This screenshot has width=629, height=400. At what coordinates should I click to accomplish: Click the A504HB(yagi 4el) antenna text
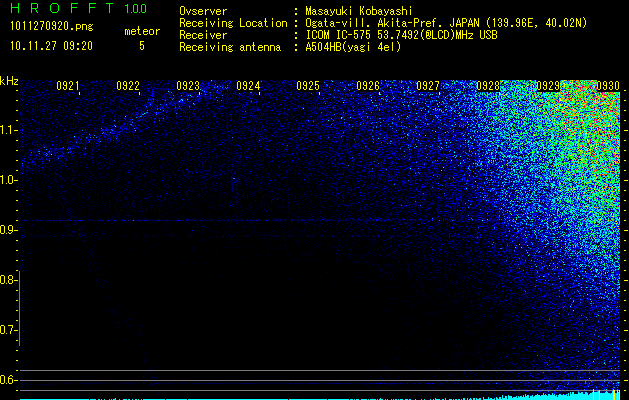click(x=353, y=47)
